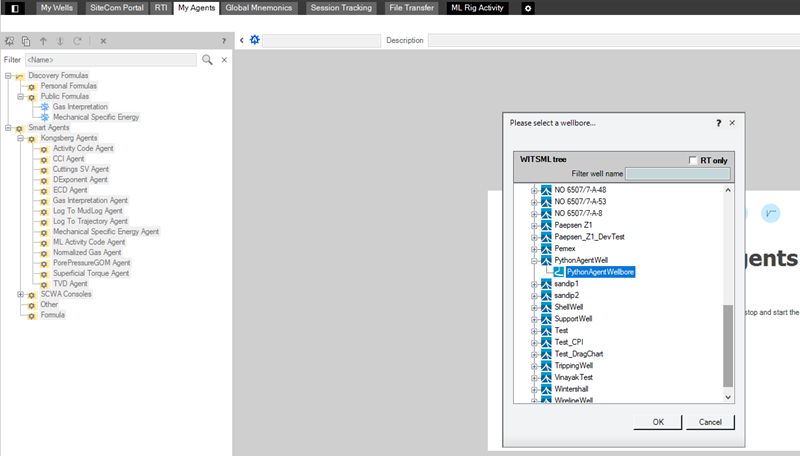Open dialog help question mark
The width and height of the screenshot is (800, 456).
point(718,123)
